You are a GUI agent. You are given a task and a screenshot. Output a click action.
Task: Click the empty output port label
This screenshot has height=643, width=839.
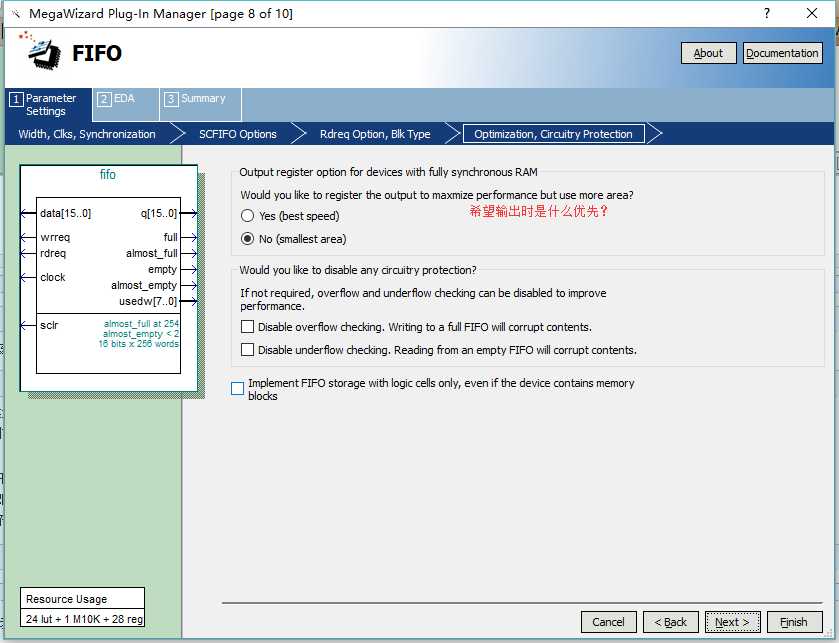162,269
